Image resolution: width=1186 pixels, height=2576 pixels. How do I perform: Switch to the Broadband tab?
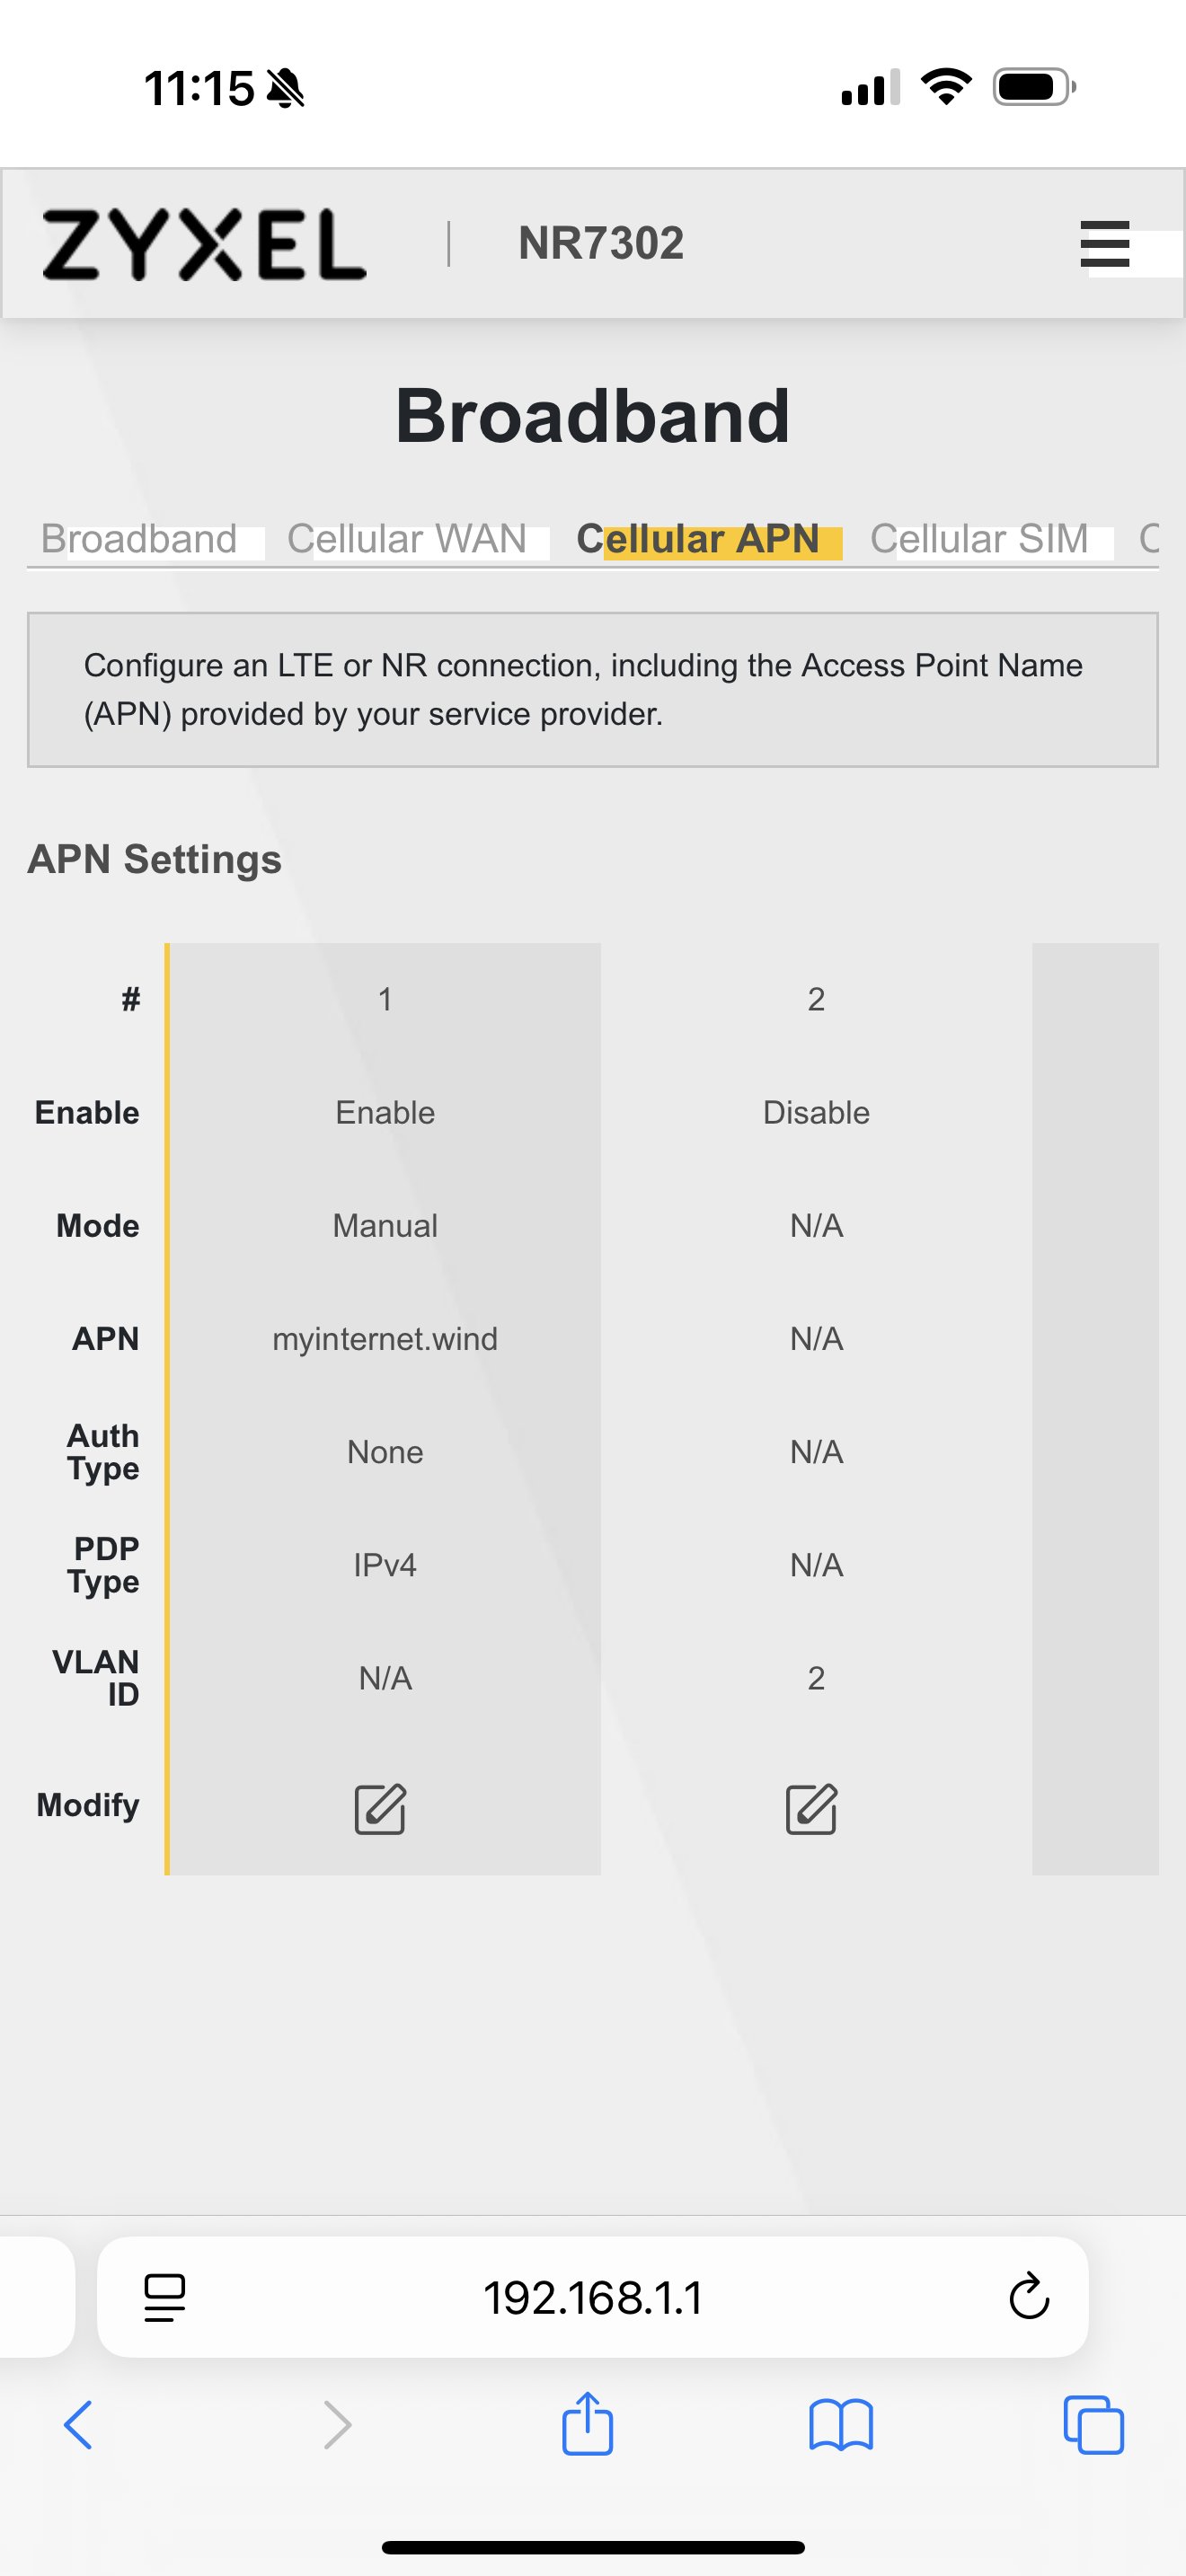[x=139, y=539]
